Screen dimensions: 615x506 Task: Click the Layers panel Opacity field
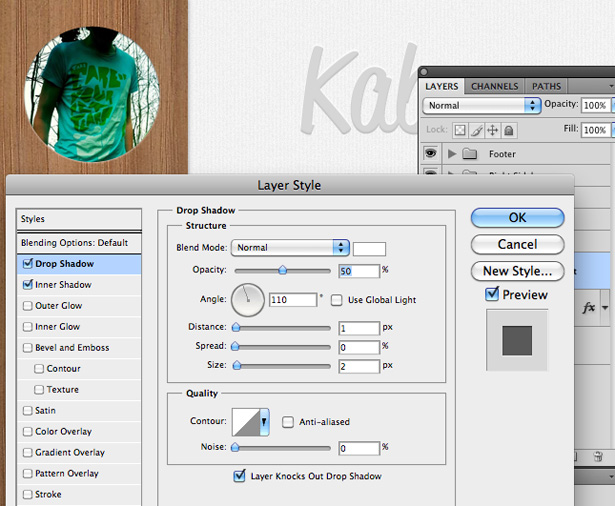(596, 105)
